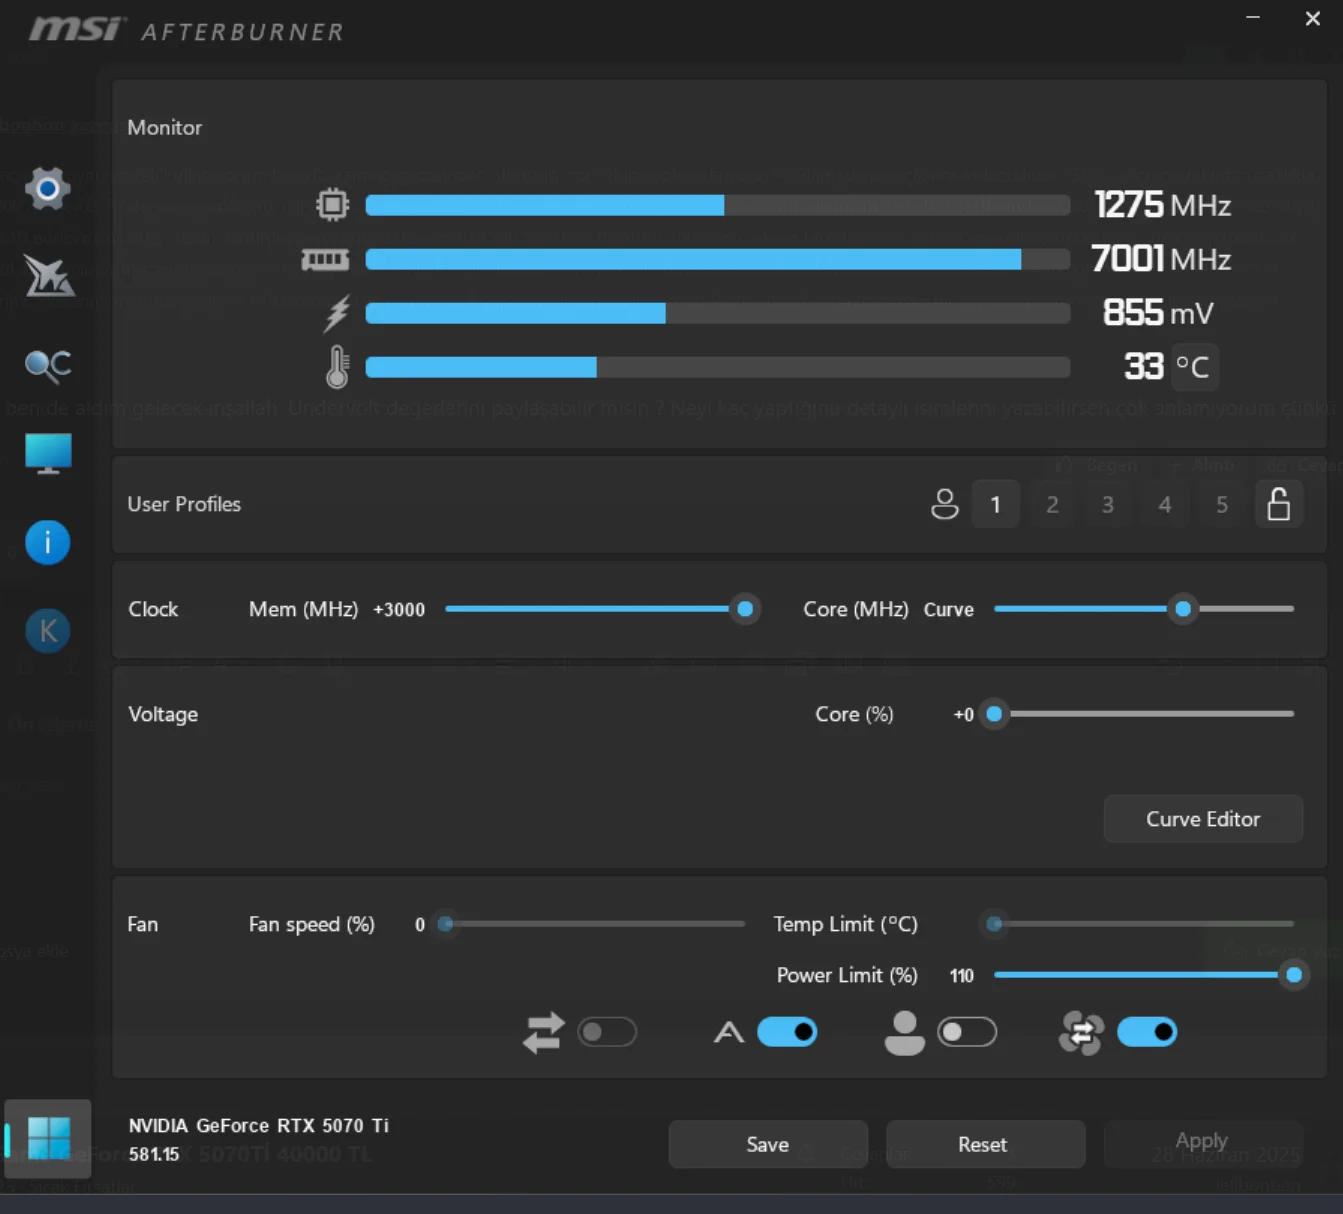
Task: Disable the auto fan mode toggle
Action: tap(787, 1032)
